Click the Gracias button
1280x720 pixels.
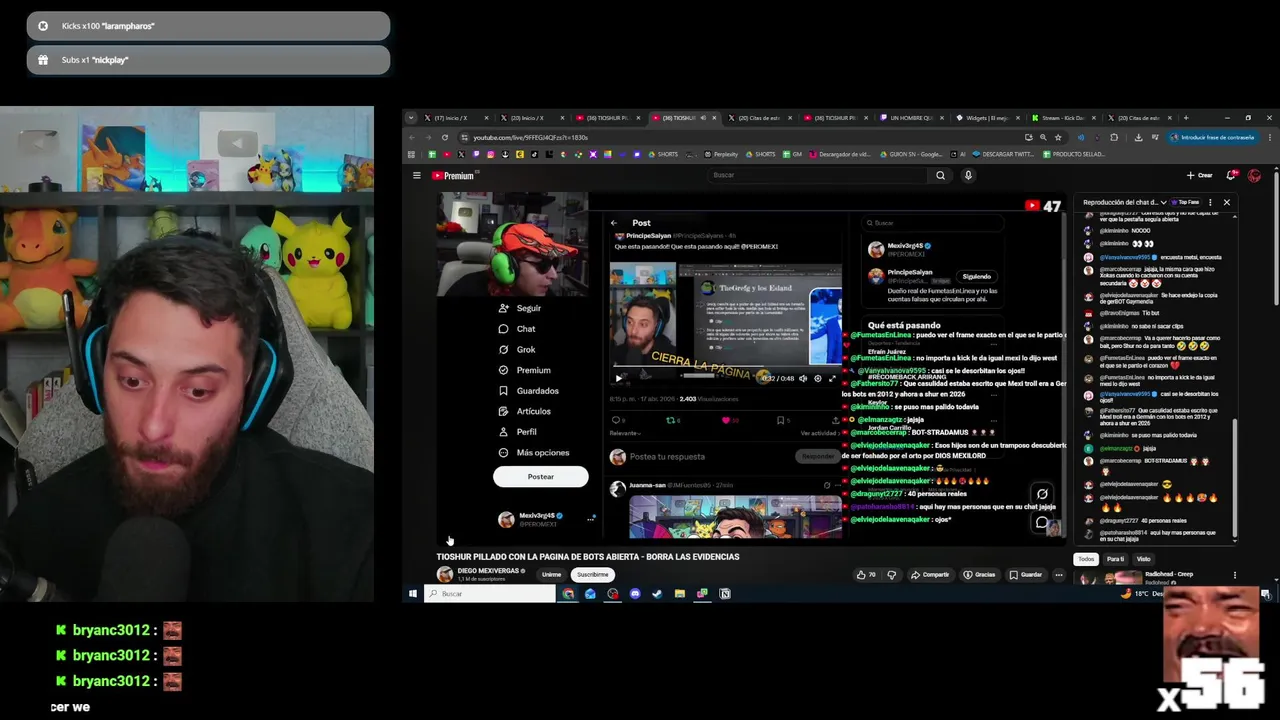coord(980,575)
